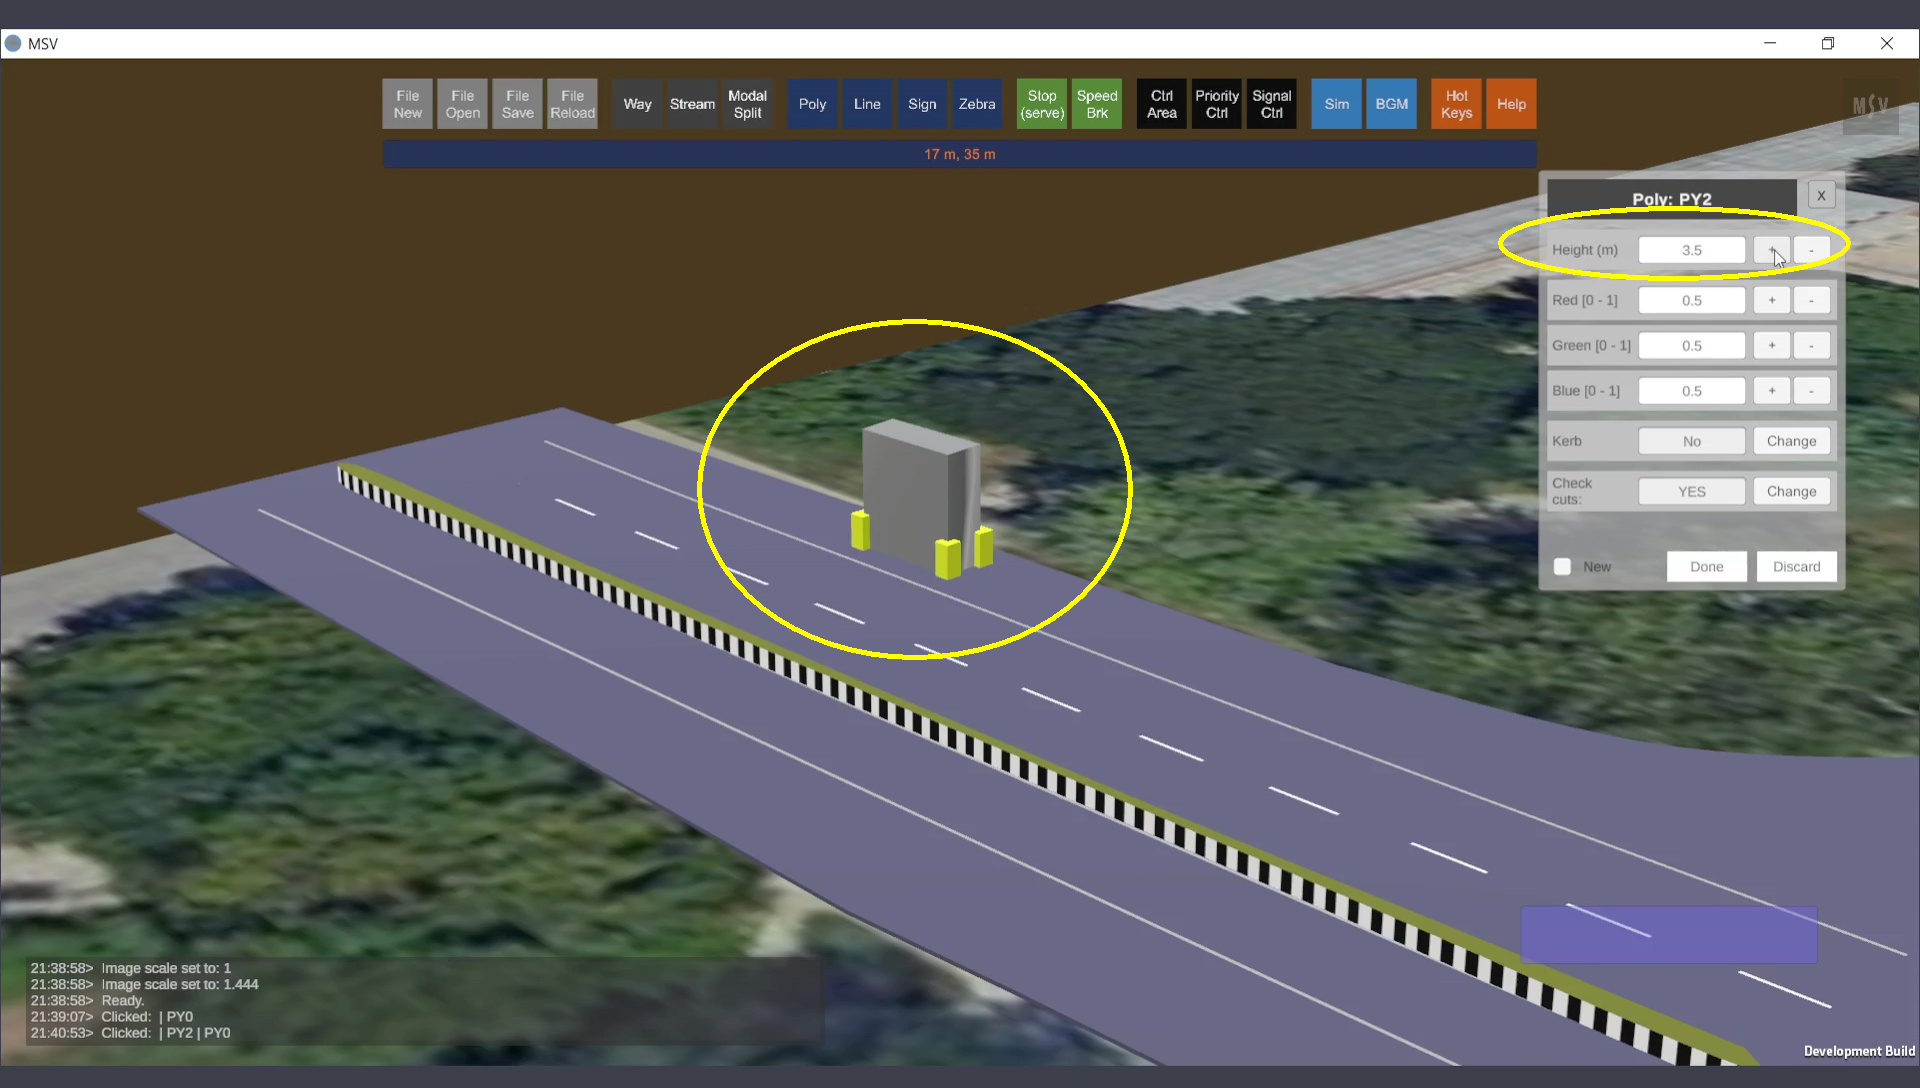
Task: Click the Stop (serve) tool
Action: coord(1042,104)
